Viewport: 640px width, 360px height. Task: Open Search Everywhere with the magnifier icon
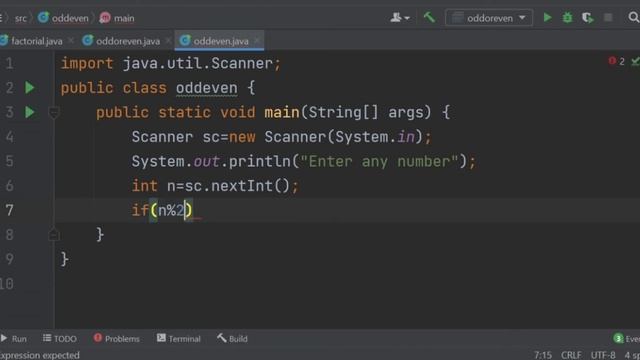tap(634, 17)
